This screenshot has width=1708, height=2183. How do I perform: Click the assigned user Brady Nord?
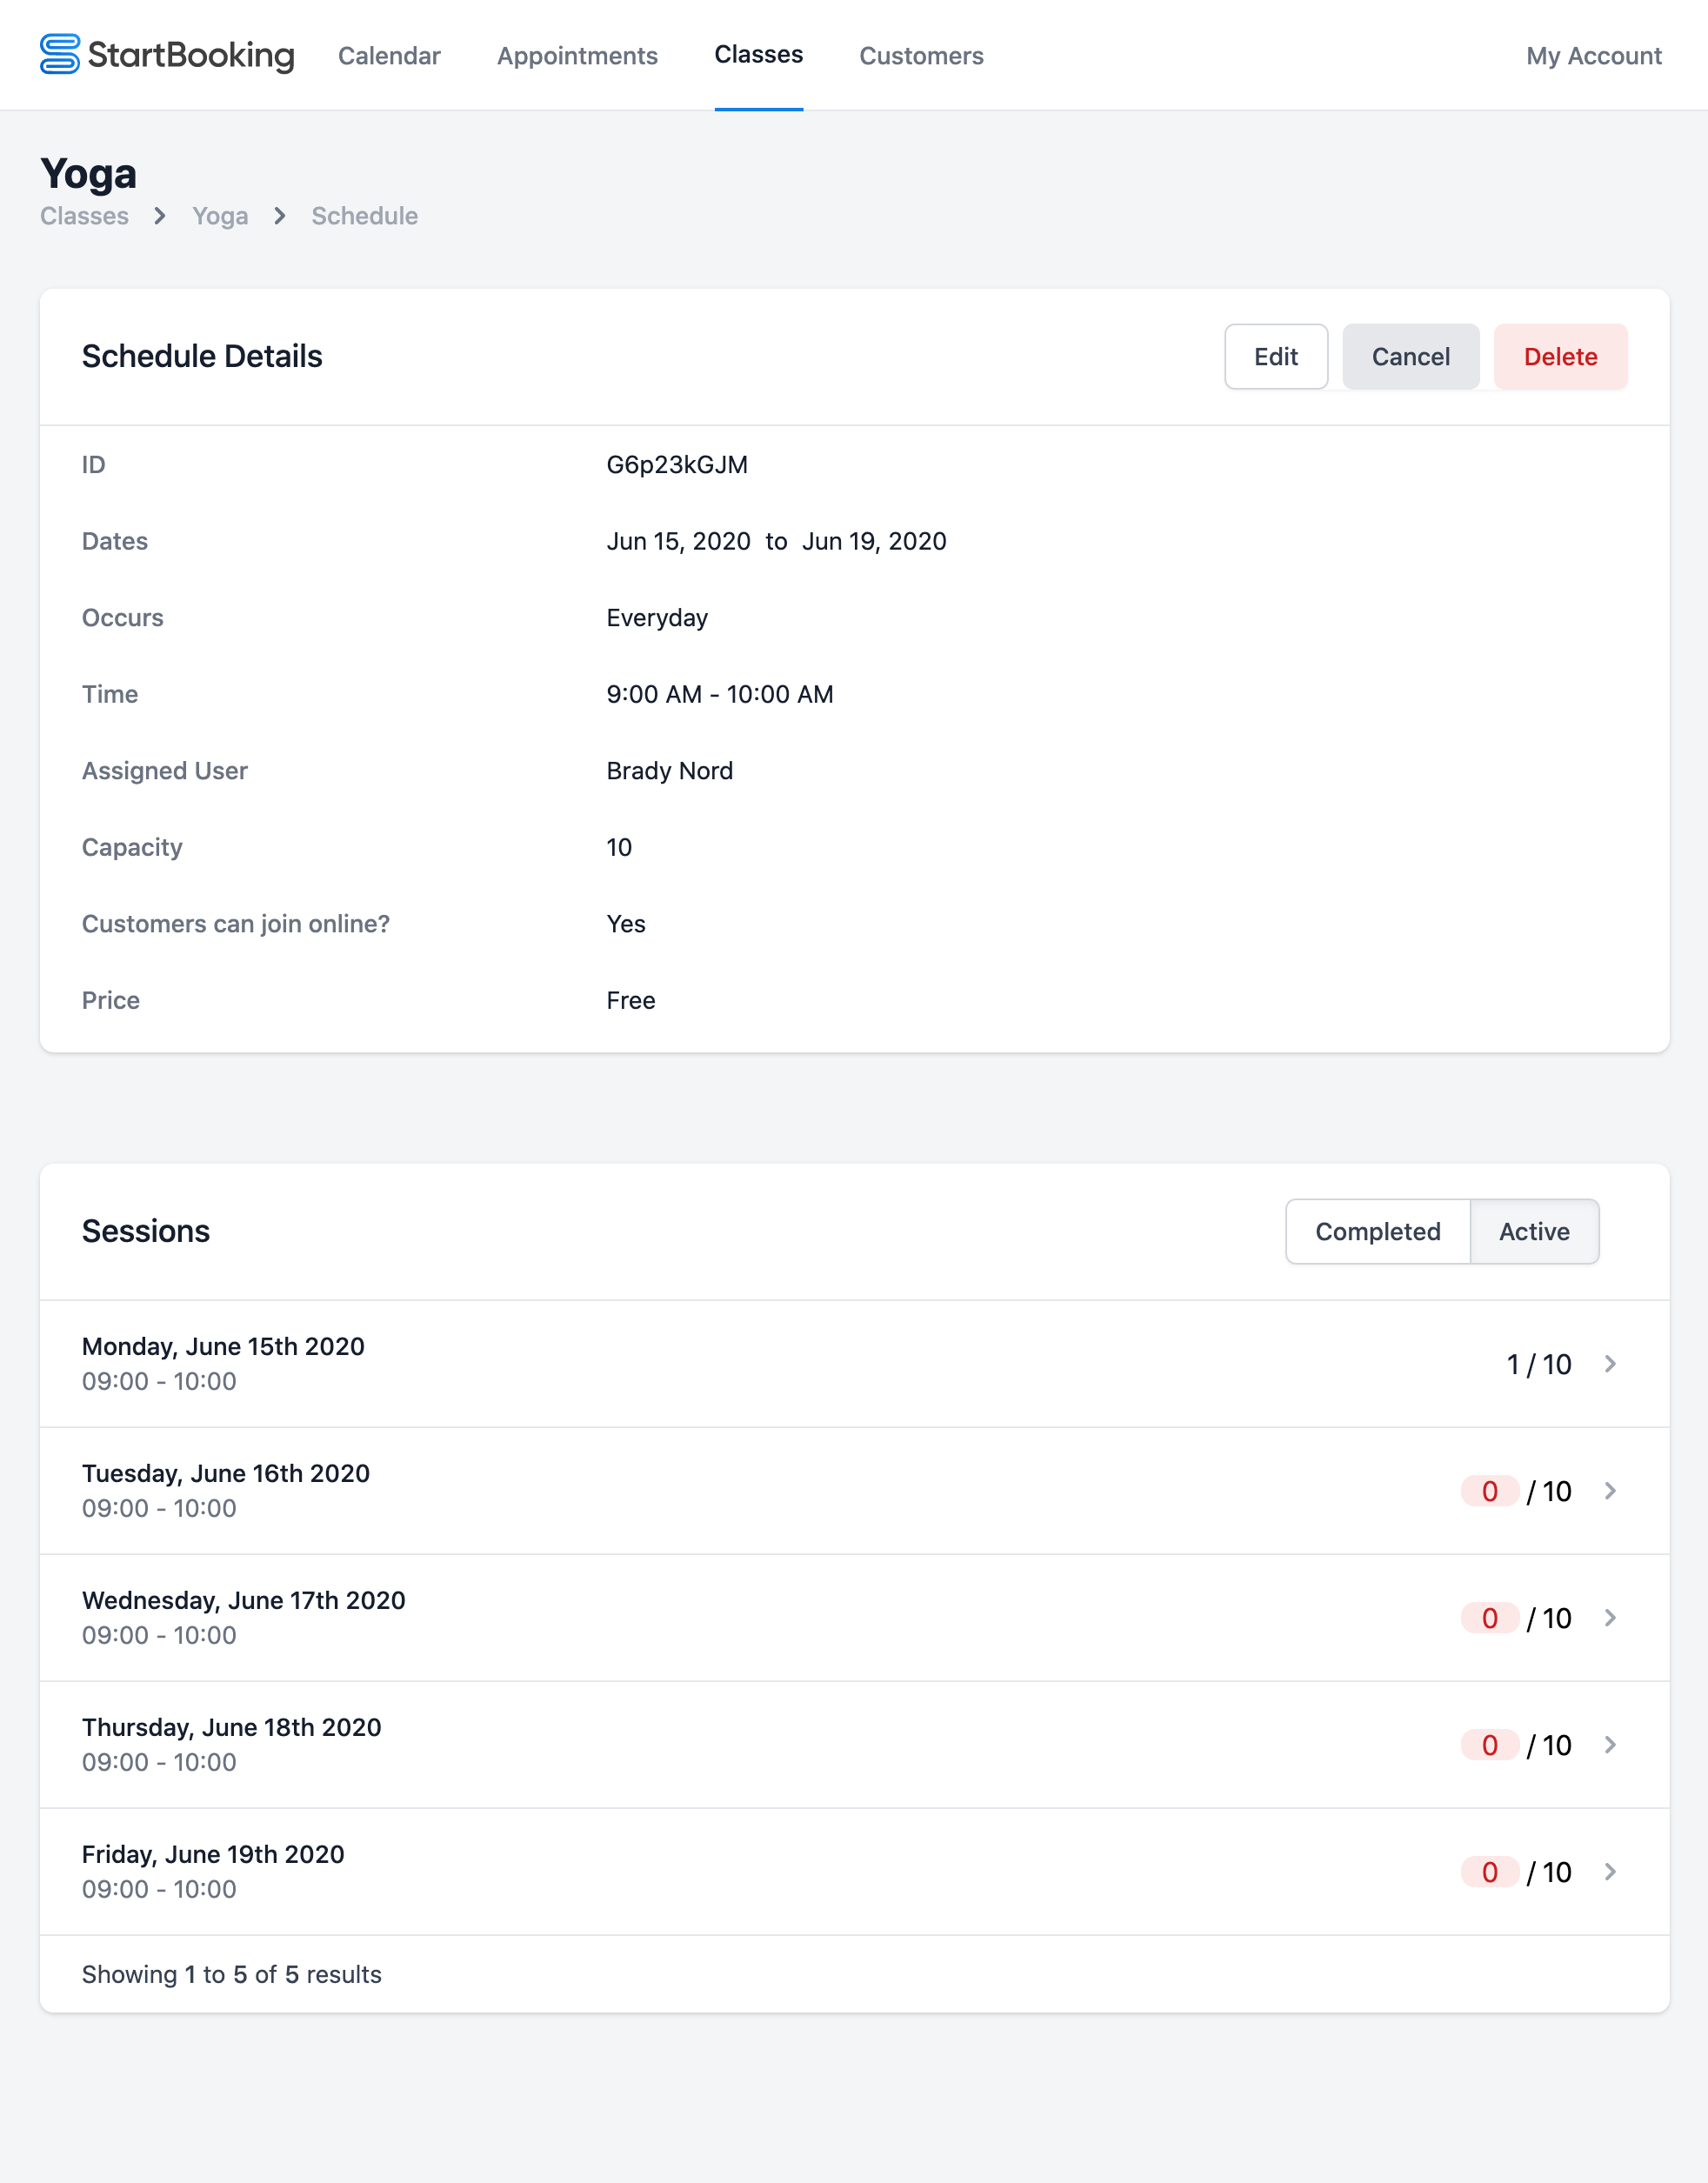click(x=670, y=771)
